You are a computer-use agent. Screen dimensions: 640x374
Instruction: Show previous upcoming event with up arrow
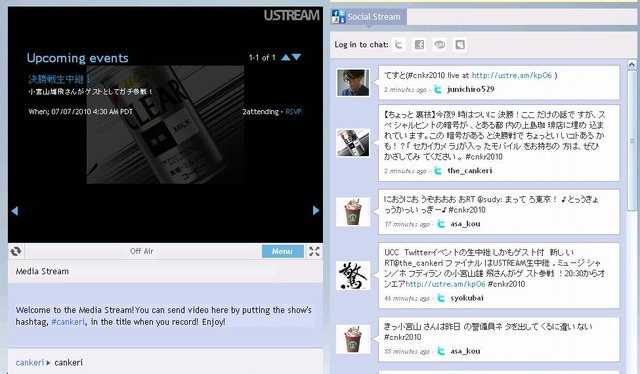pos(286,57)
